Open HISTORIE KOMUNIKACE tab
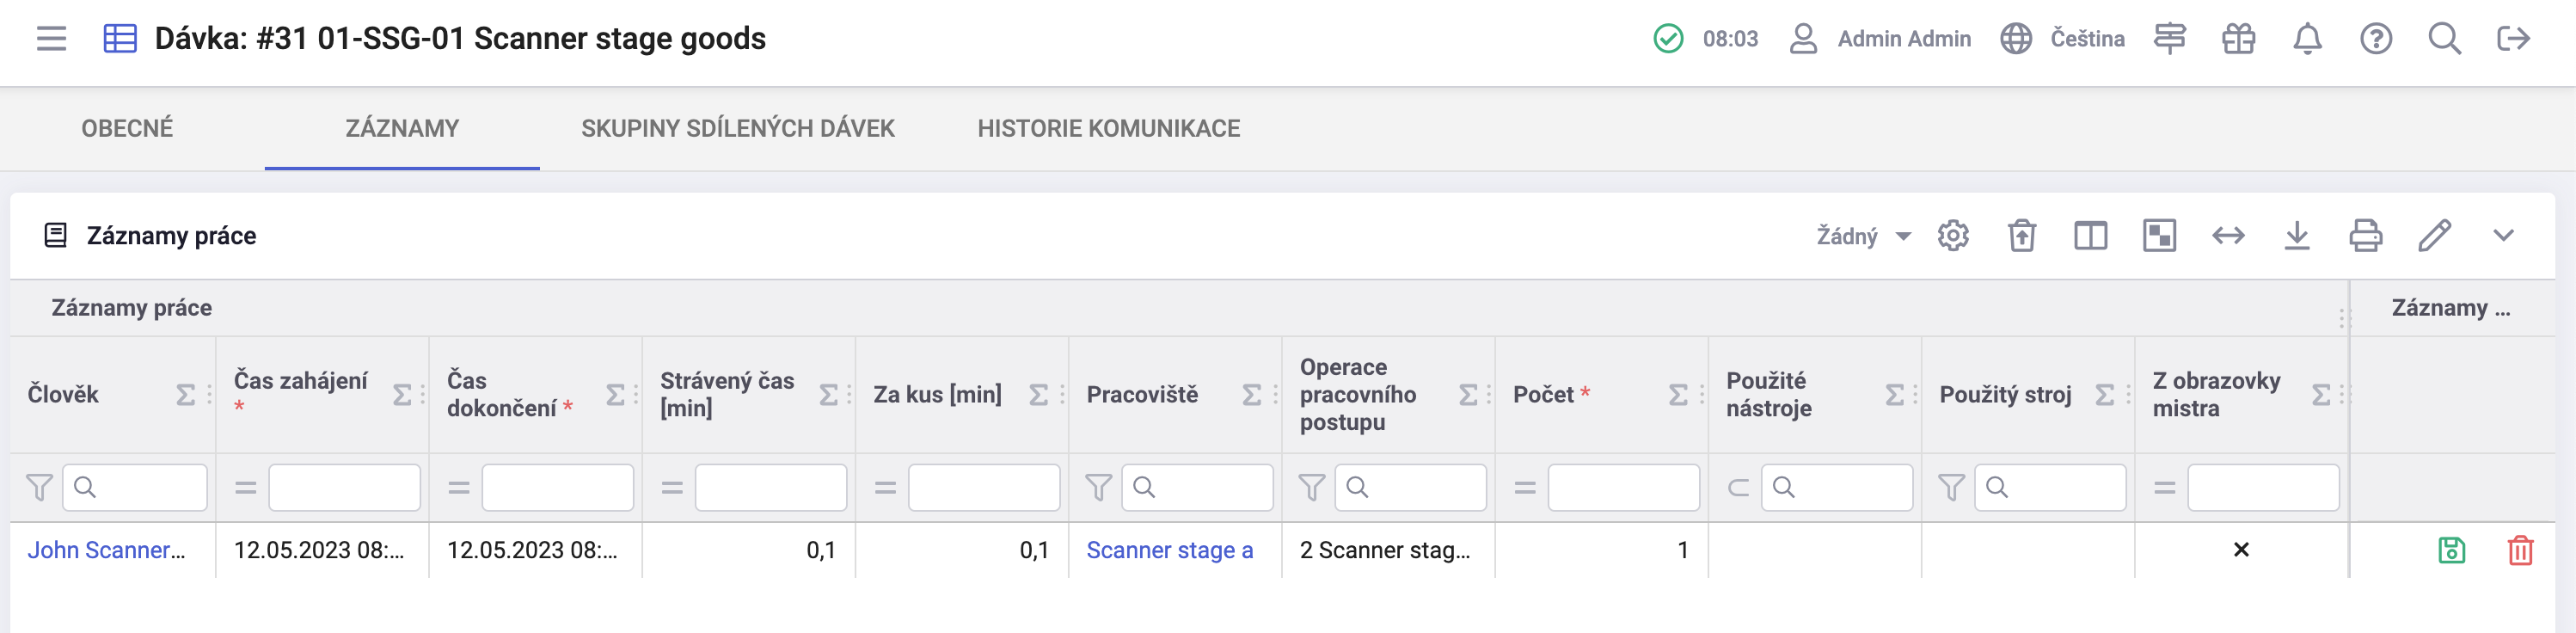 (x=1109, y=128)
